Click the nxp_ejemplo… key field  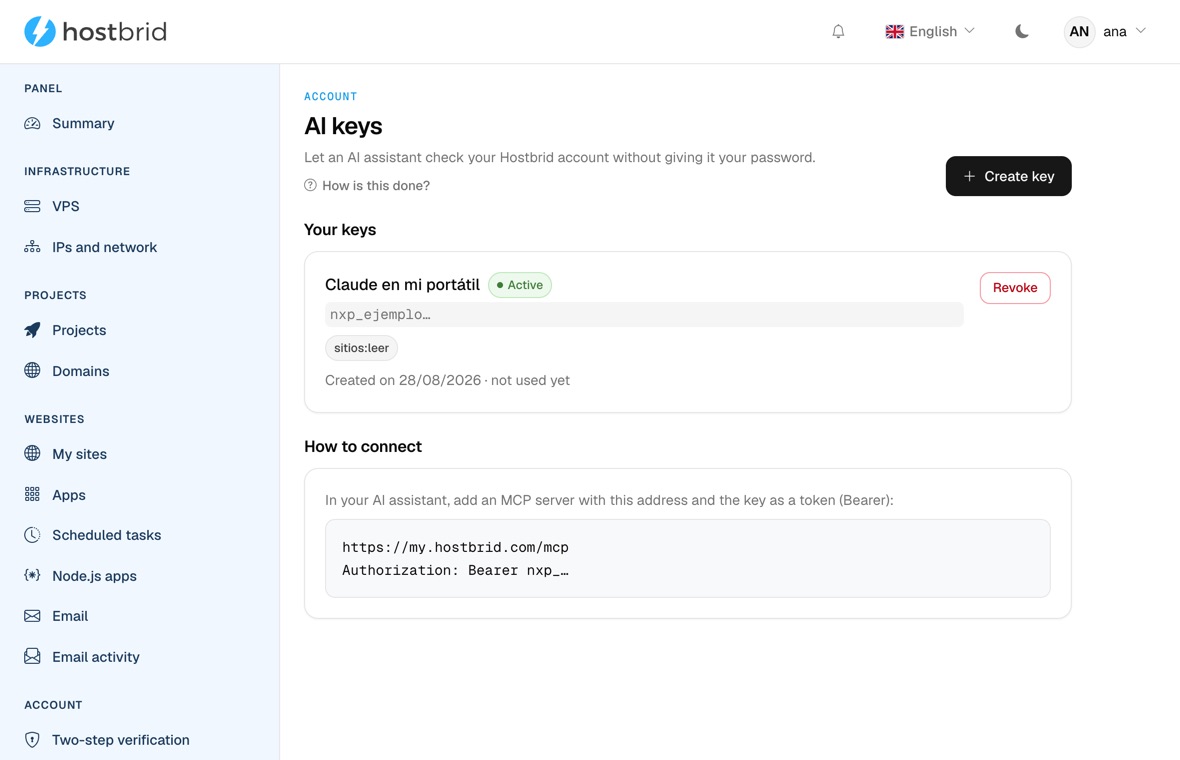[644, 315]
